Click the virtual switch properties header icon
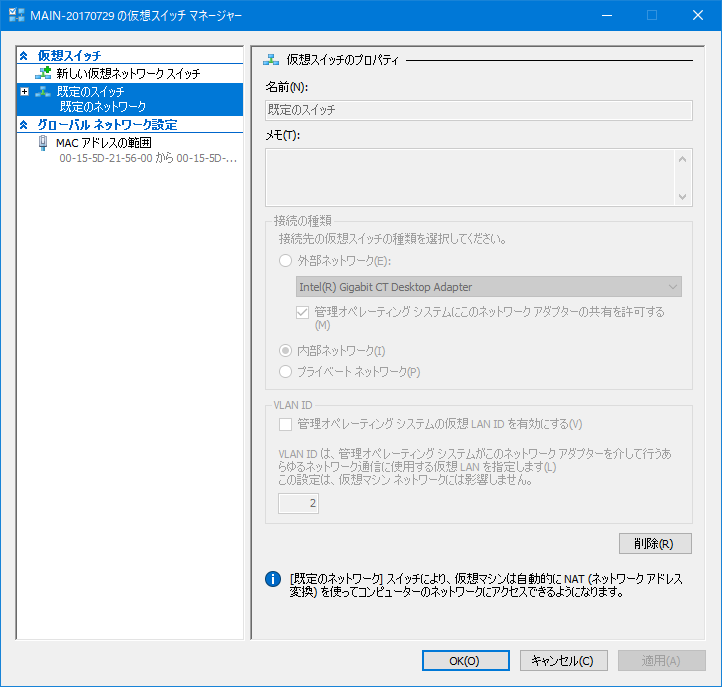722x687 pixels. coord(271,59)
